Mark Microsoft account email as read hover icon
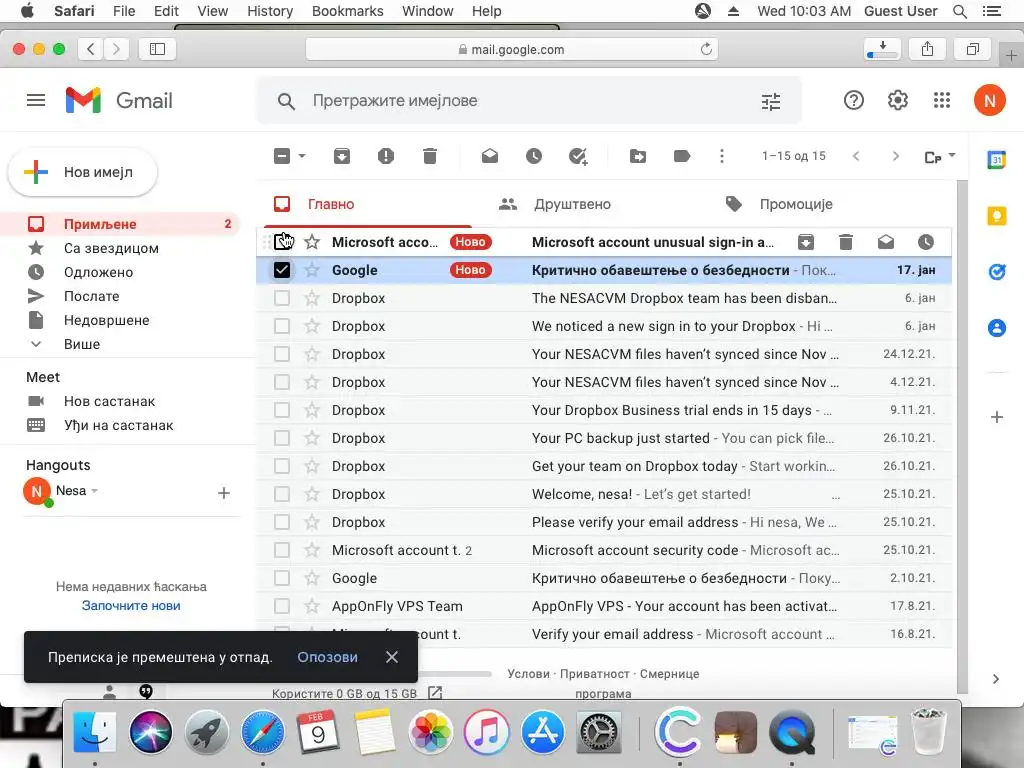1024x768 pixels. coord(886,242)
